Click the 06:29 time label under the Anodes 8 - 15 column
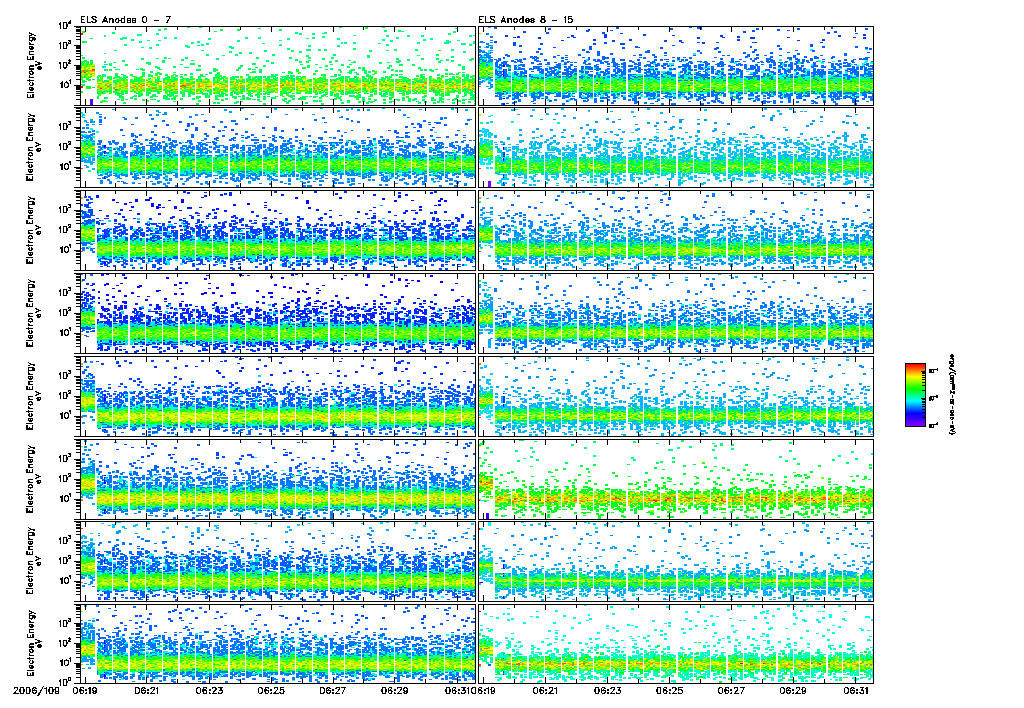The image size is (1024, 708). (793, 690)
